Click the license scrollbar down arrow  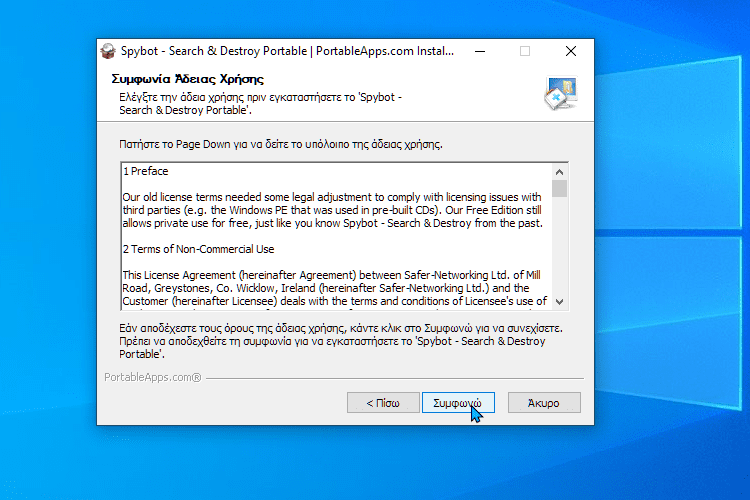click(559, 302)
